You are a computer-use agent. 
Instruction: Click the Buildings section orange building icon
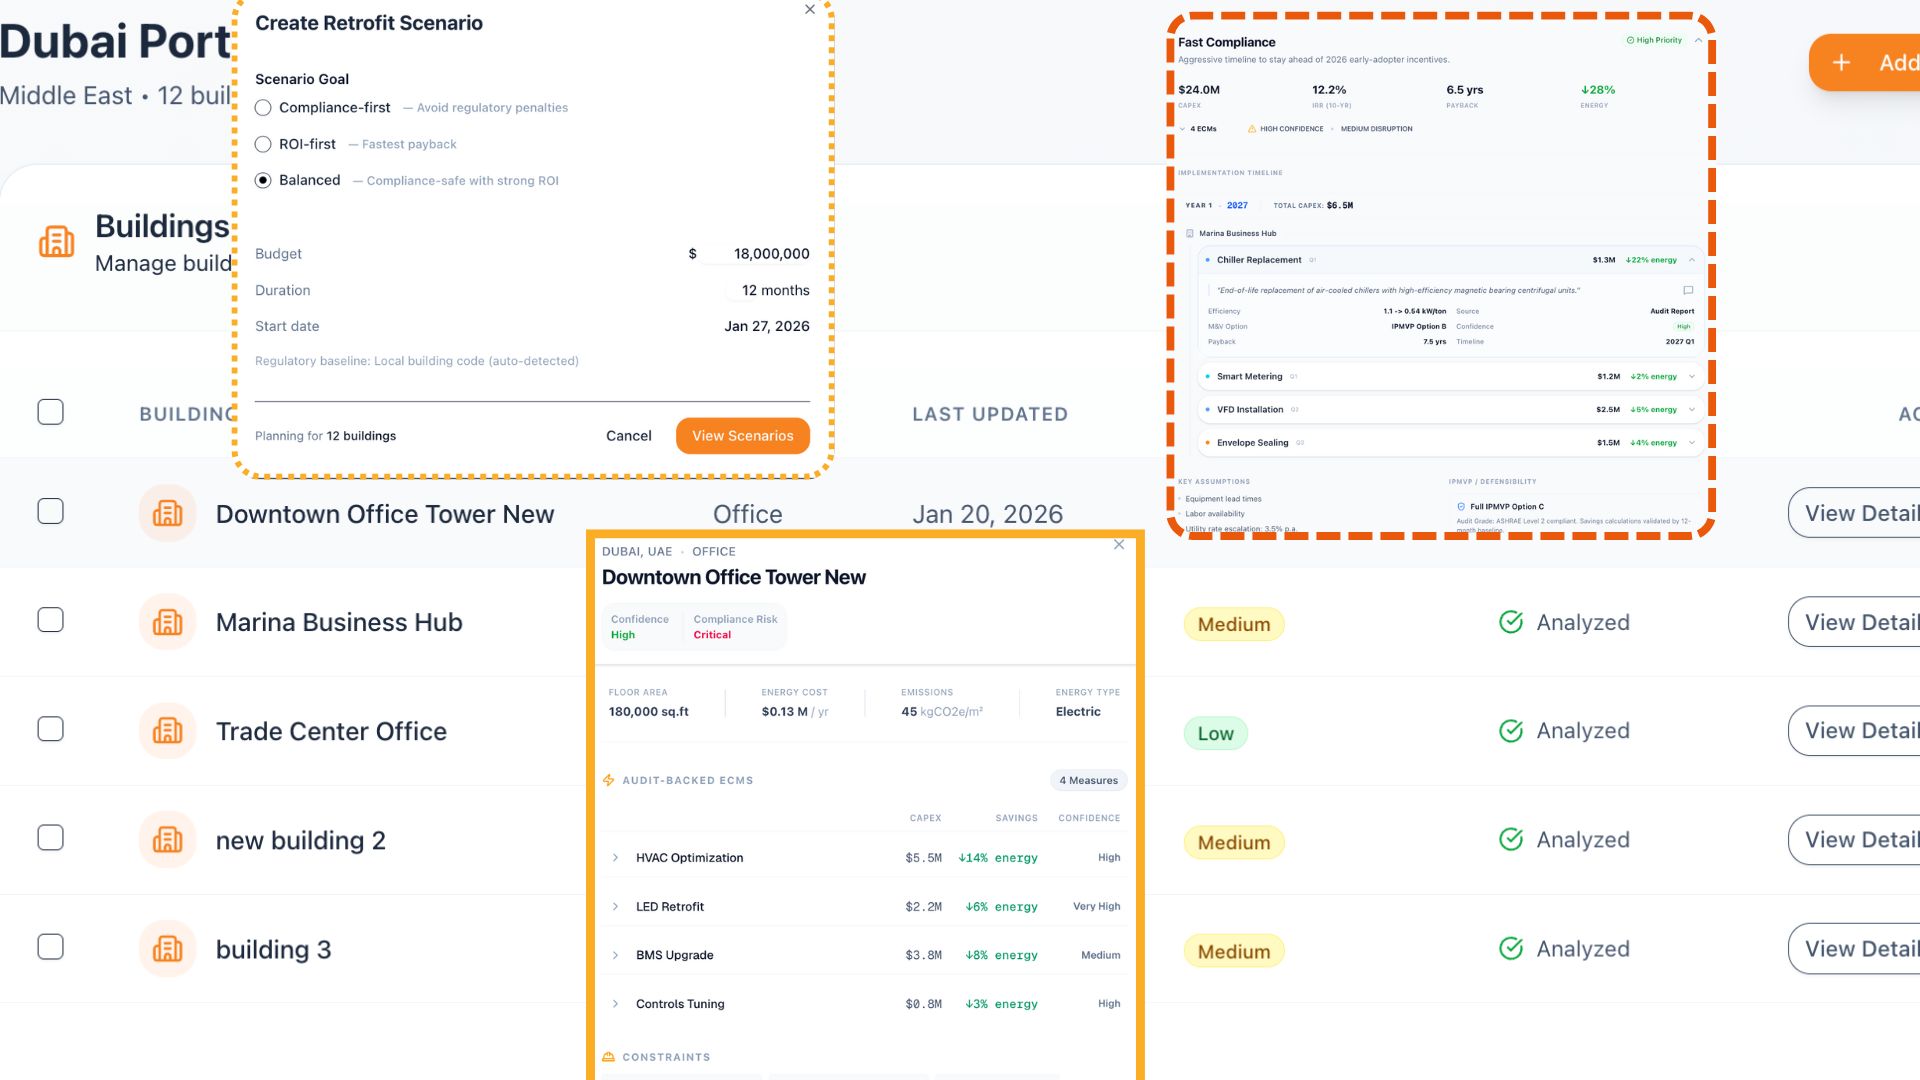56,242
